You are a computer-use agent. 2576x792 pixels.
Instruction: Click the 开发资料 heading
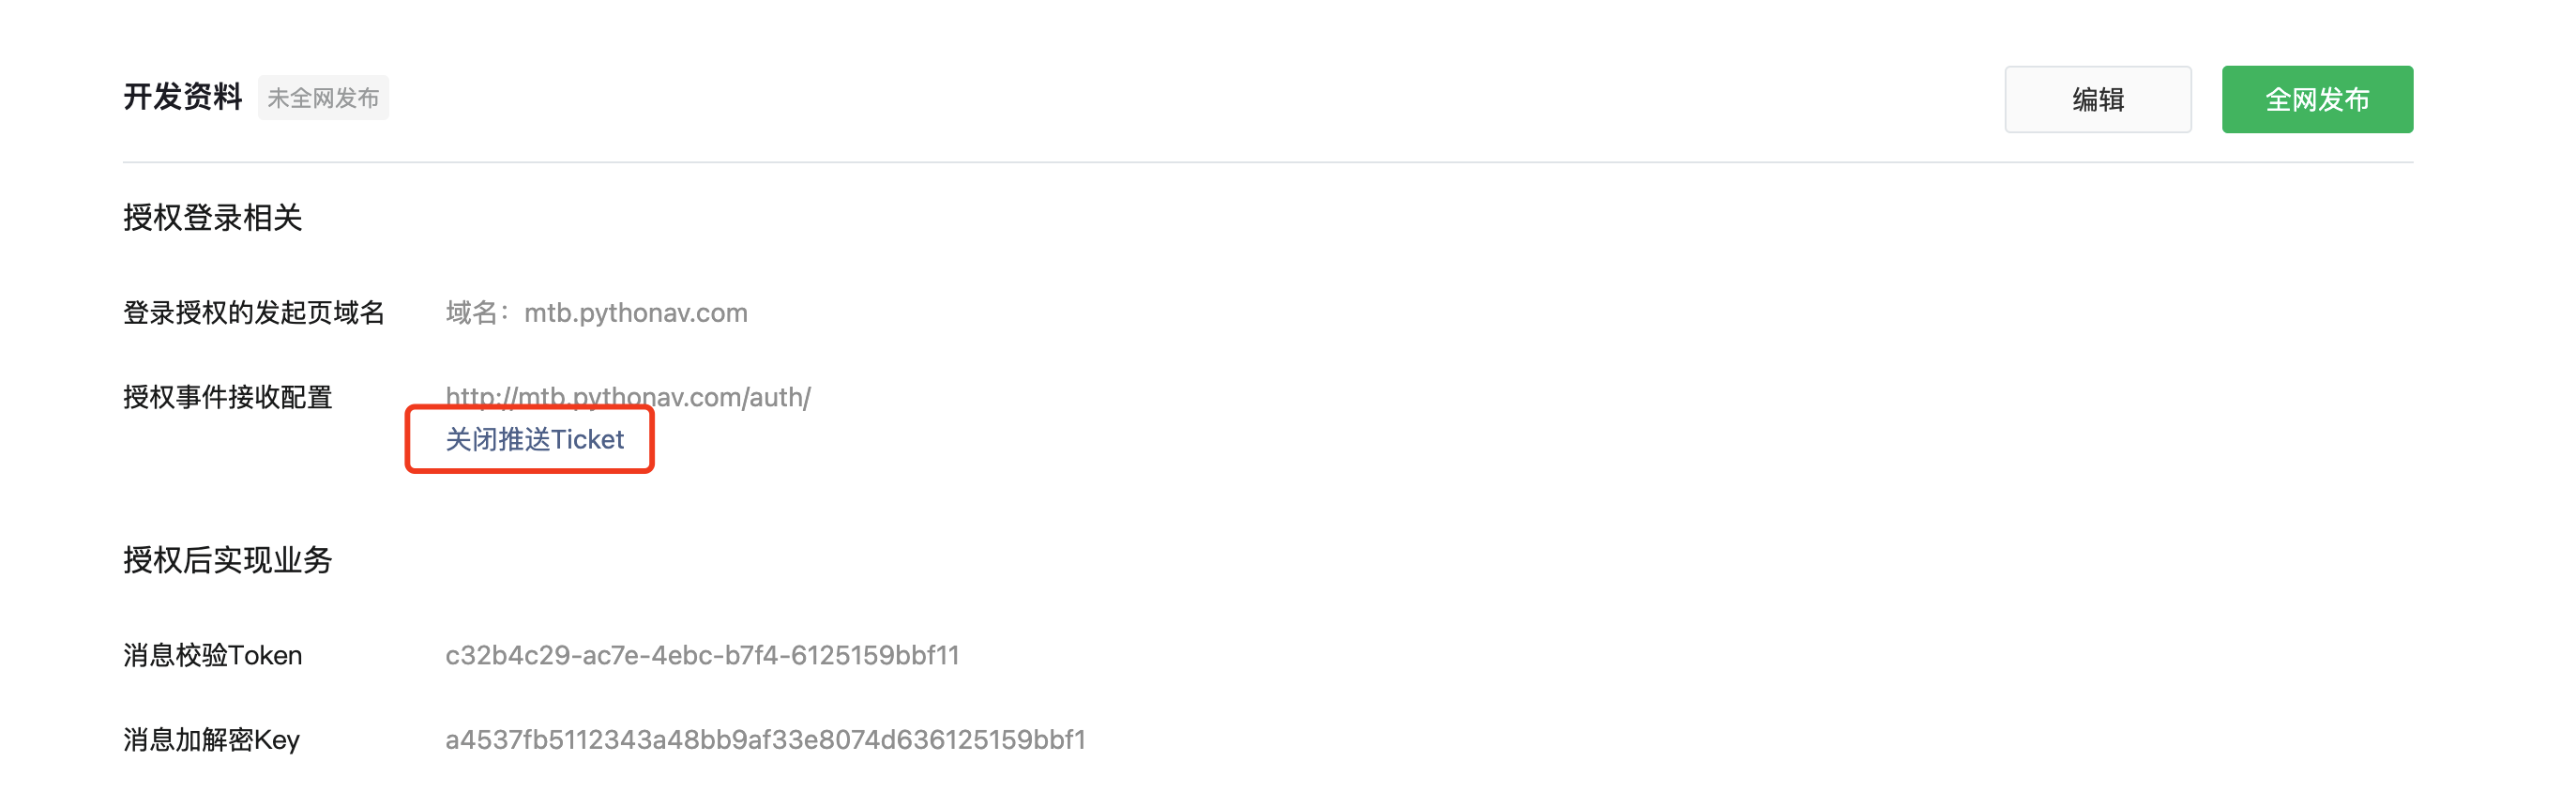183,97
